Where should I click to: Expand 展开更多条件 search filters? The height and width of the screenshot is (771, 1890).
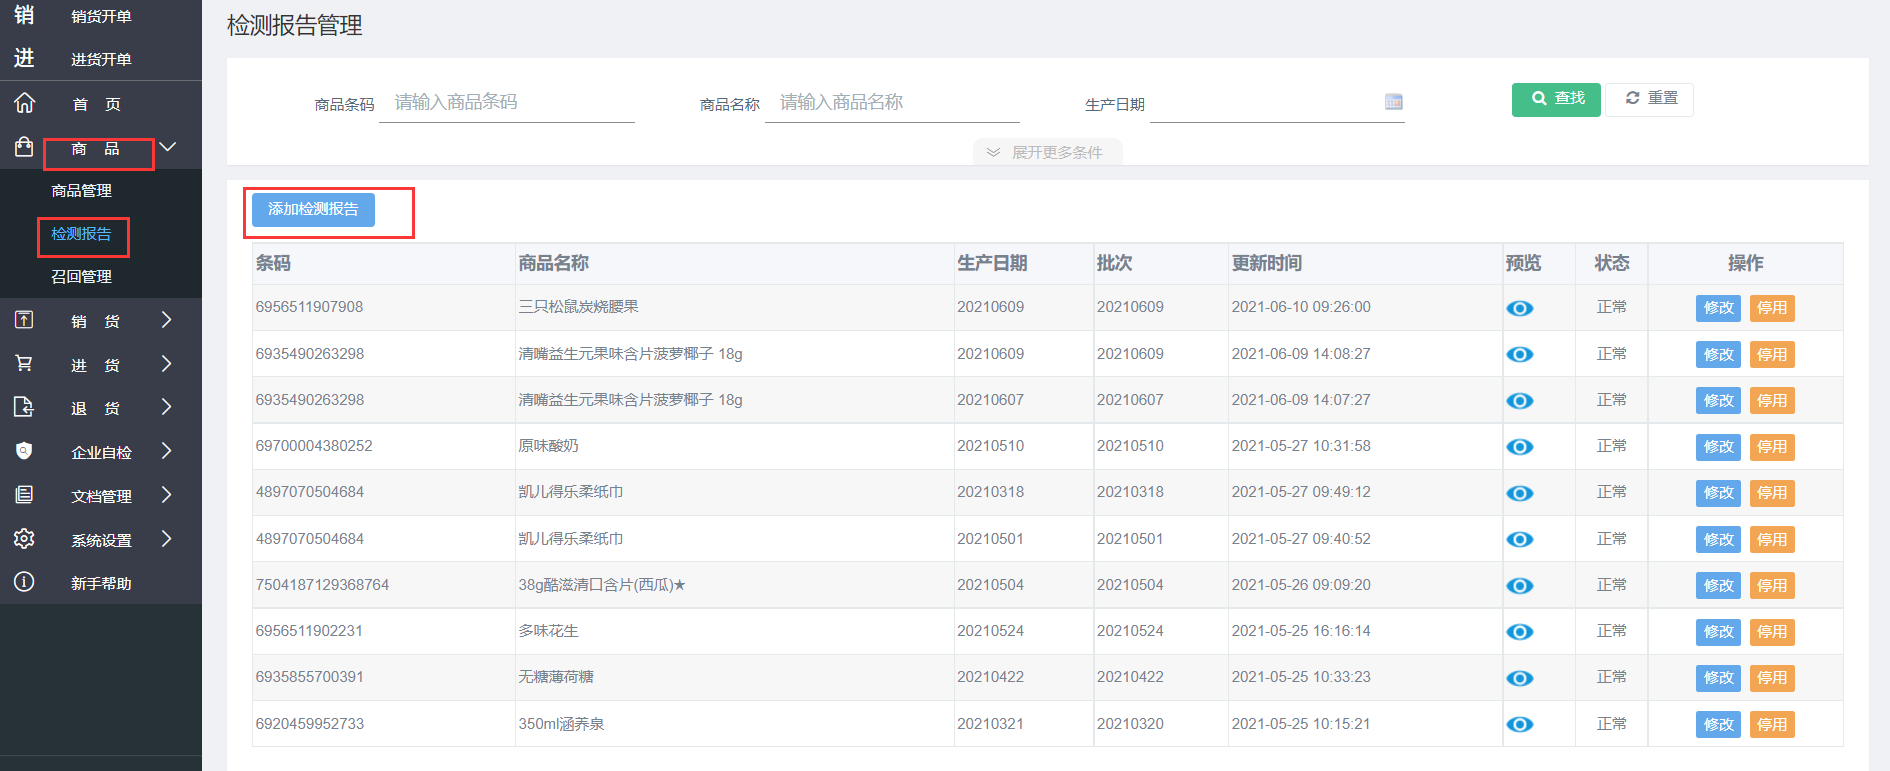point(1047,152)
